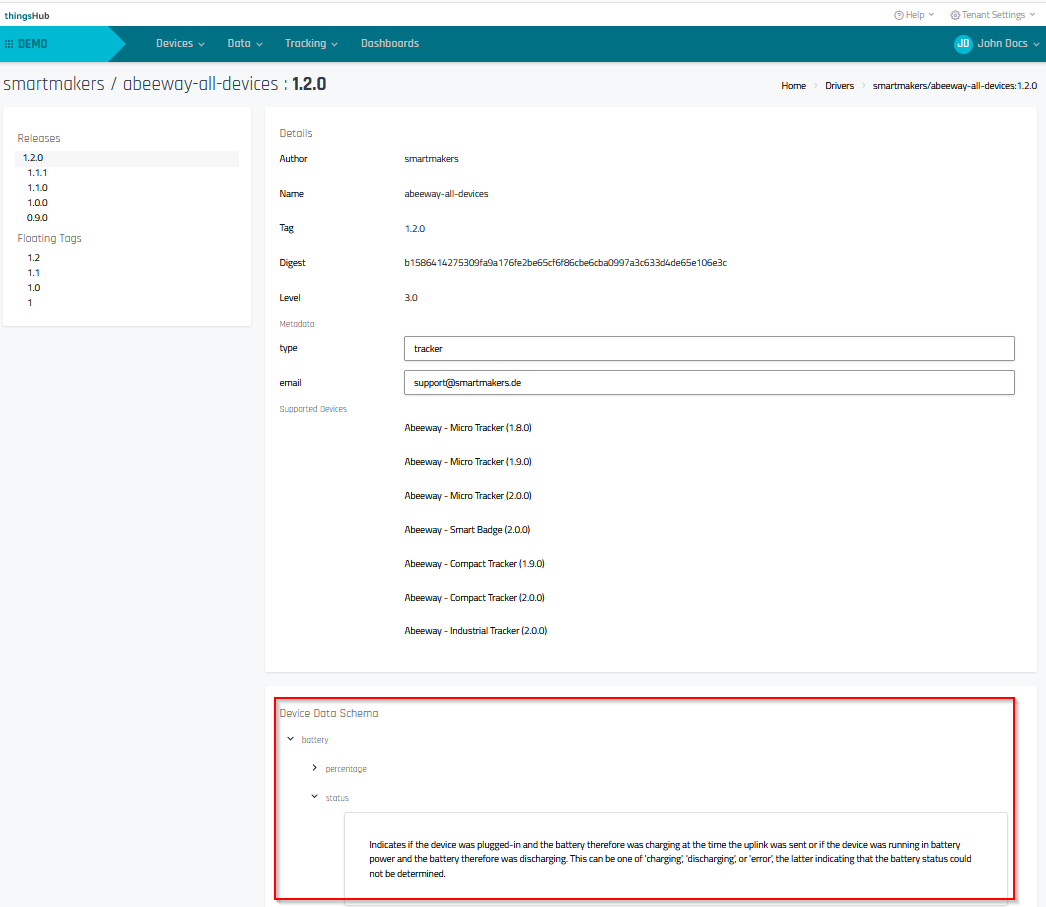Go to the Dashboards page
Viewport: 1046px width, 907px height.
(x=390, y=44)
